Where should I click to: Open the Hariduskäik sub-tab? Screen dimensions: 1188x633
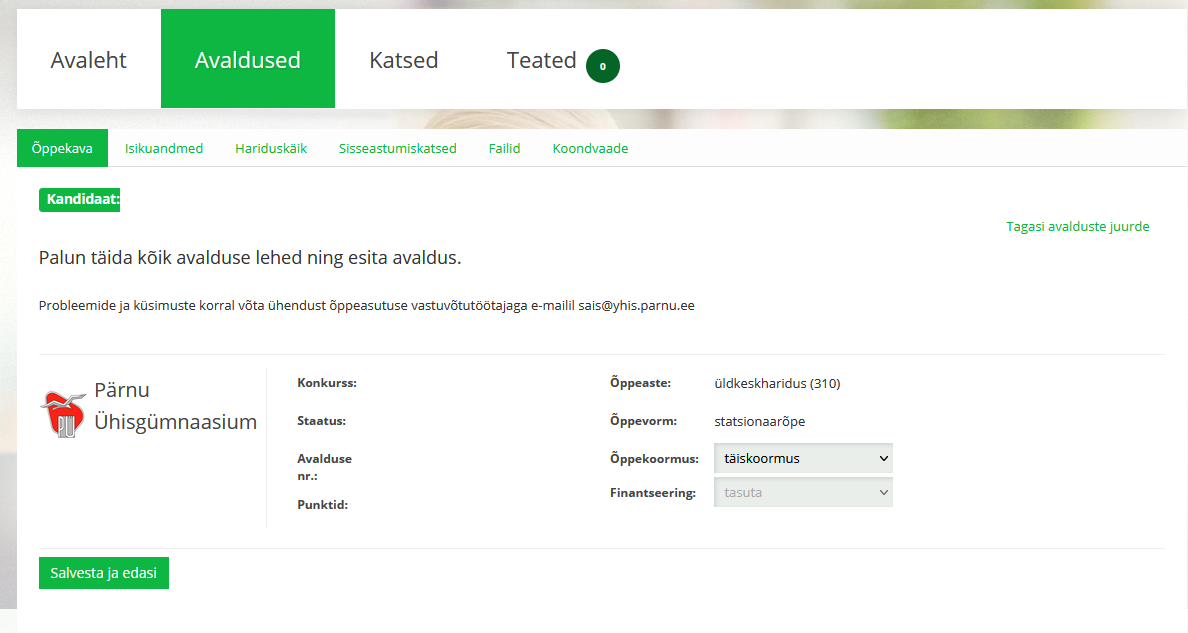coord(271,149)
